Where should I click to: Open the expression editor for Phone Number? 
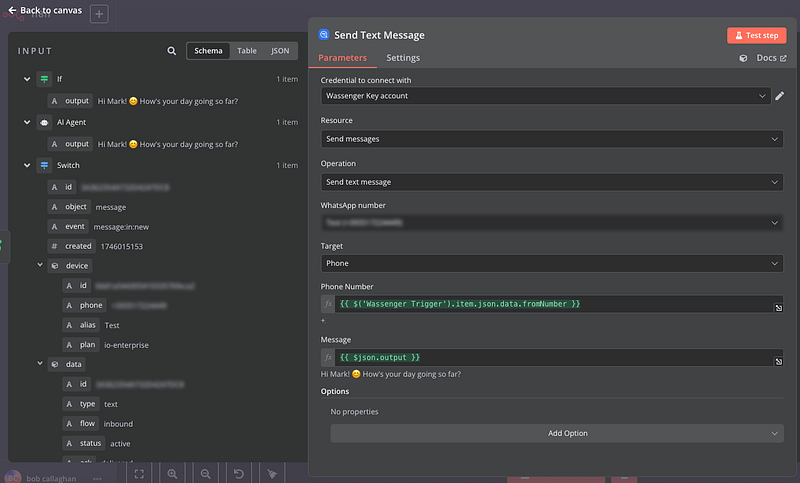tap(778, 307)
